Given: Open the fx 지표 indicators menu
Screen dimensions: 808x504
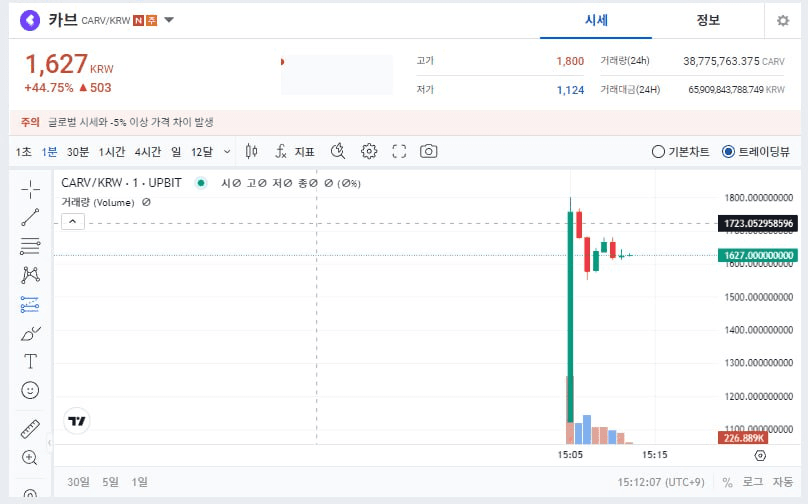Looking at the screenshot, I should point(295,152).
